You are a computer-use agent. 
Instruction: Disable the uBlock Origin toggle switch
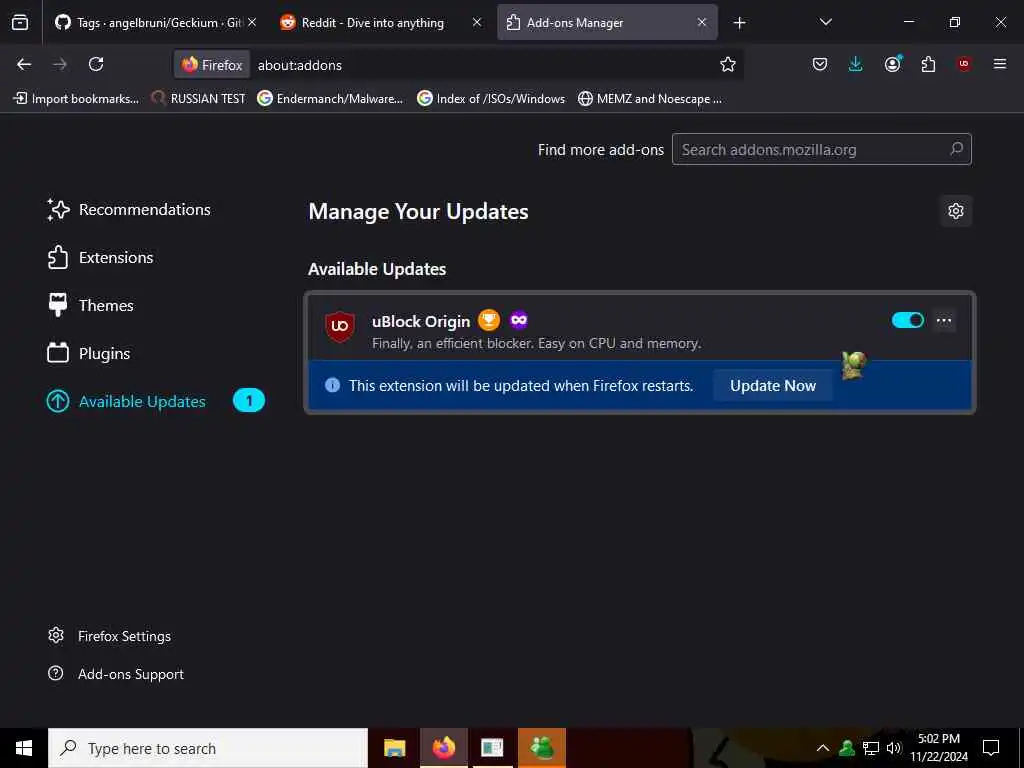pos(908,320)
